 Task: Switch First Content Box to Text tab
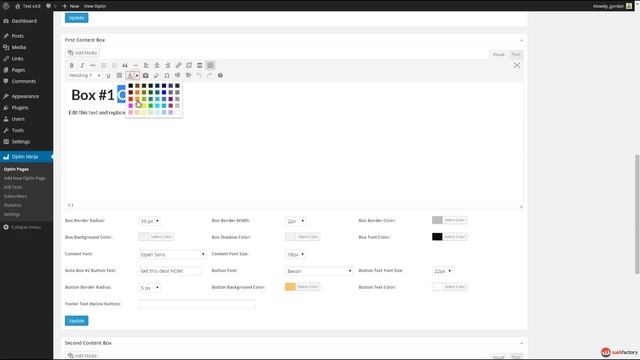pyautogui.click(x=516, y=54)
